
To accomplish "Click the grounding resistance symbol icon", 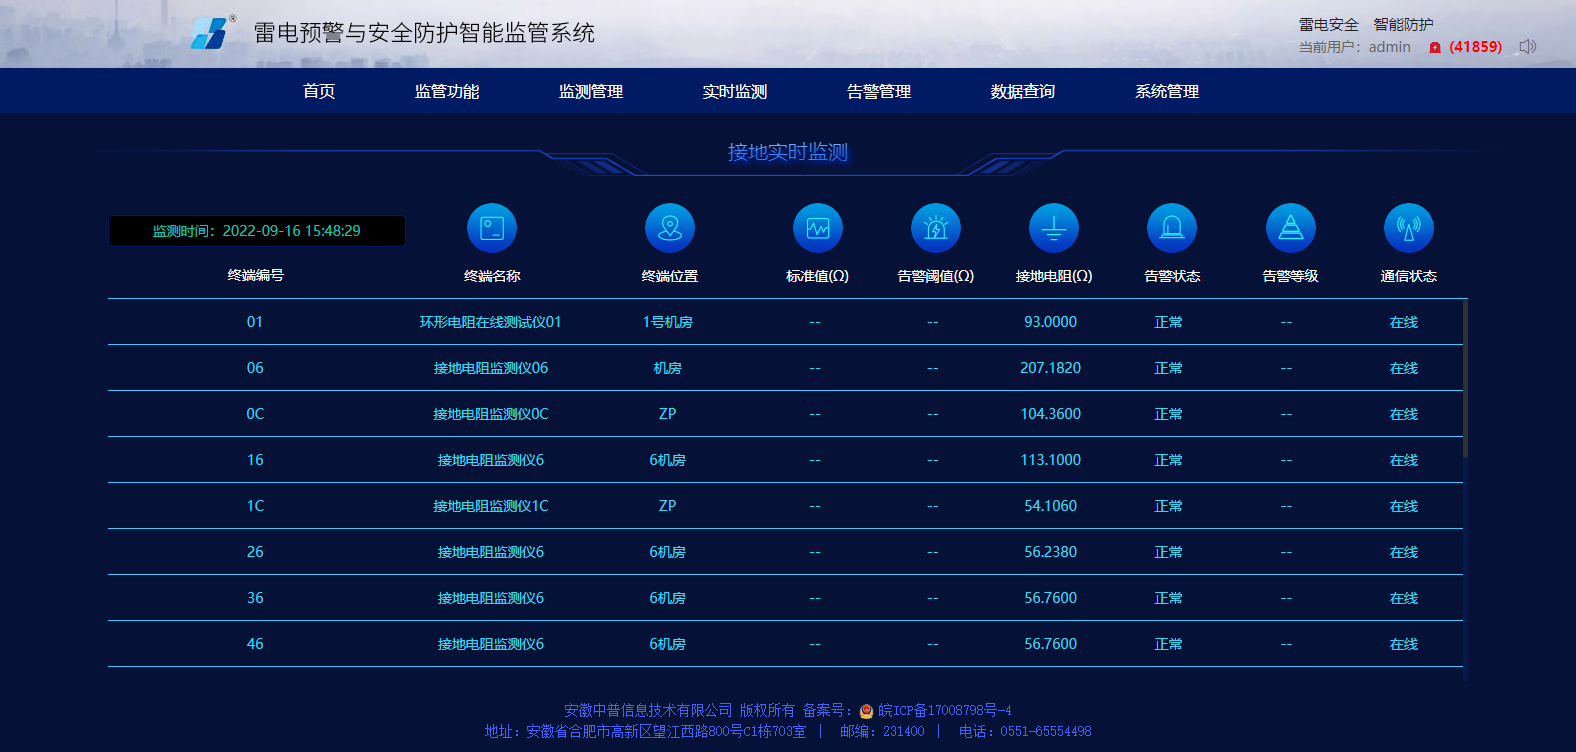I will 1054,228.
